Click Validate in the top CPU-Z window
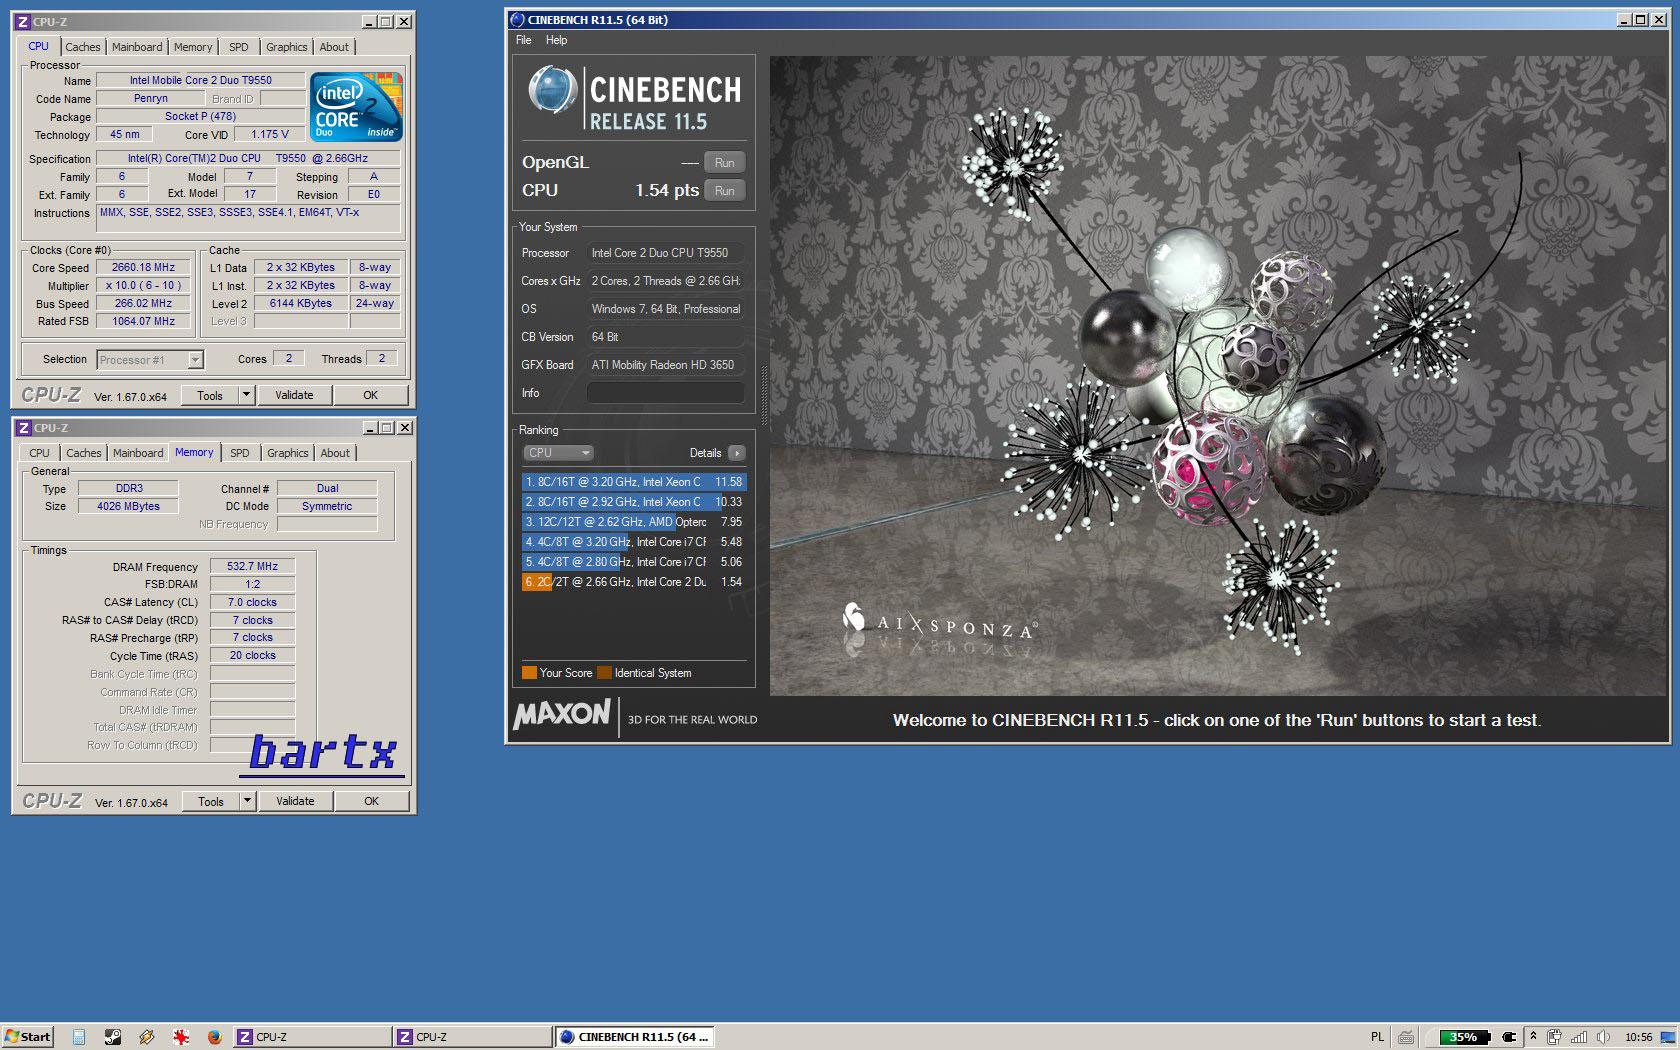The image size is (1680, 1050). tap(294, 395)
